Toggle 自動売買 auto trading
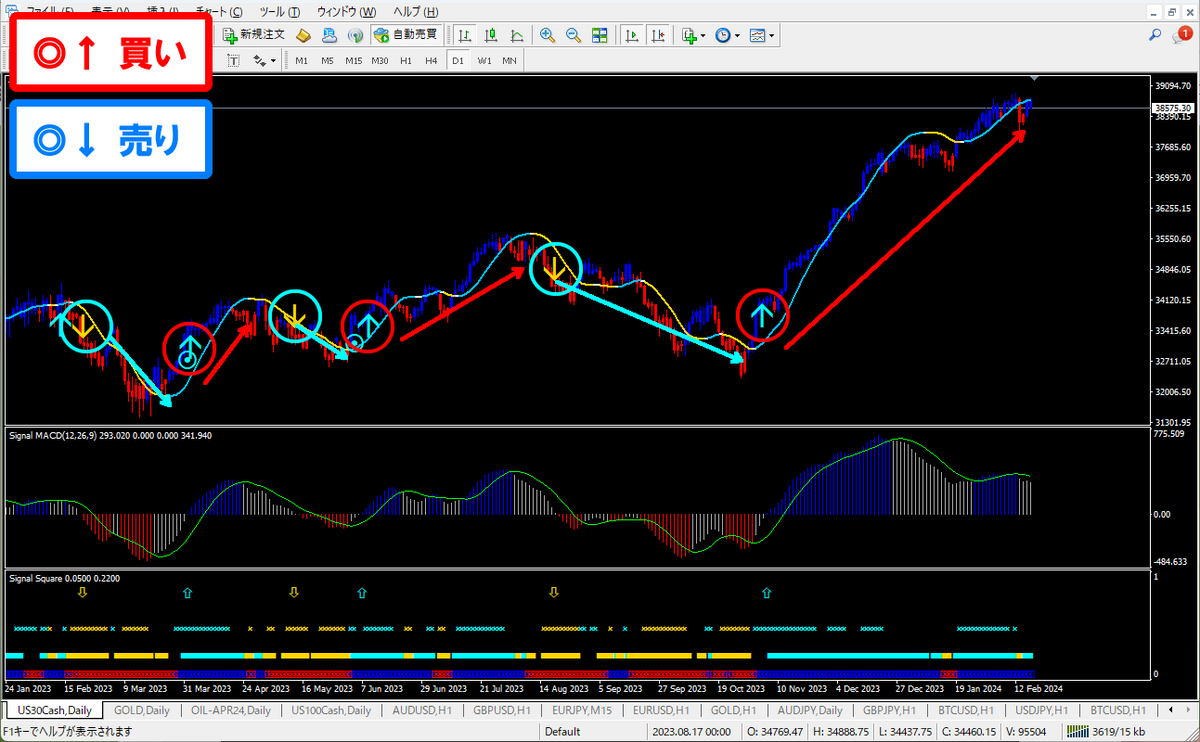The image size is (1200, 742). pos(406,35)
